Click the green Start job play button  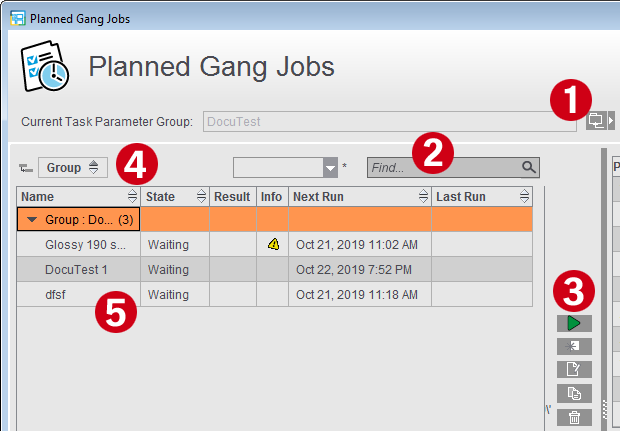tap(573, 323)
